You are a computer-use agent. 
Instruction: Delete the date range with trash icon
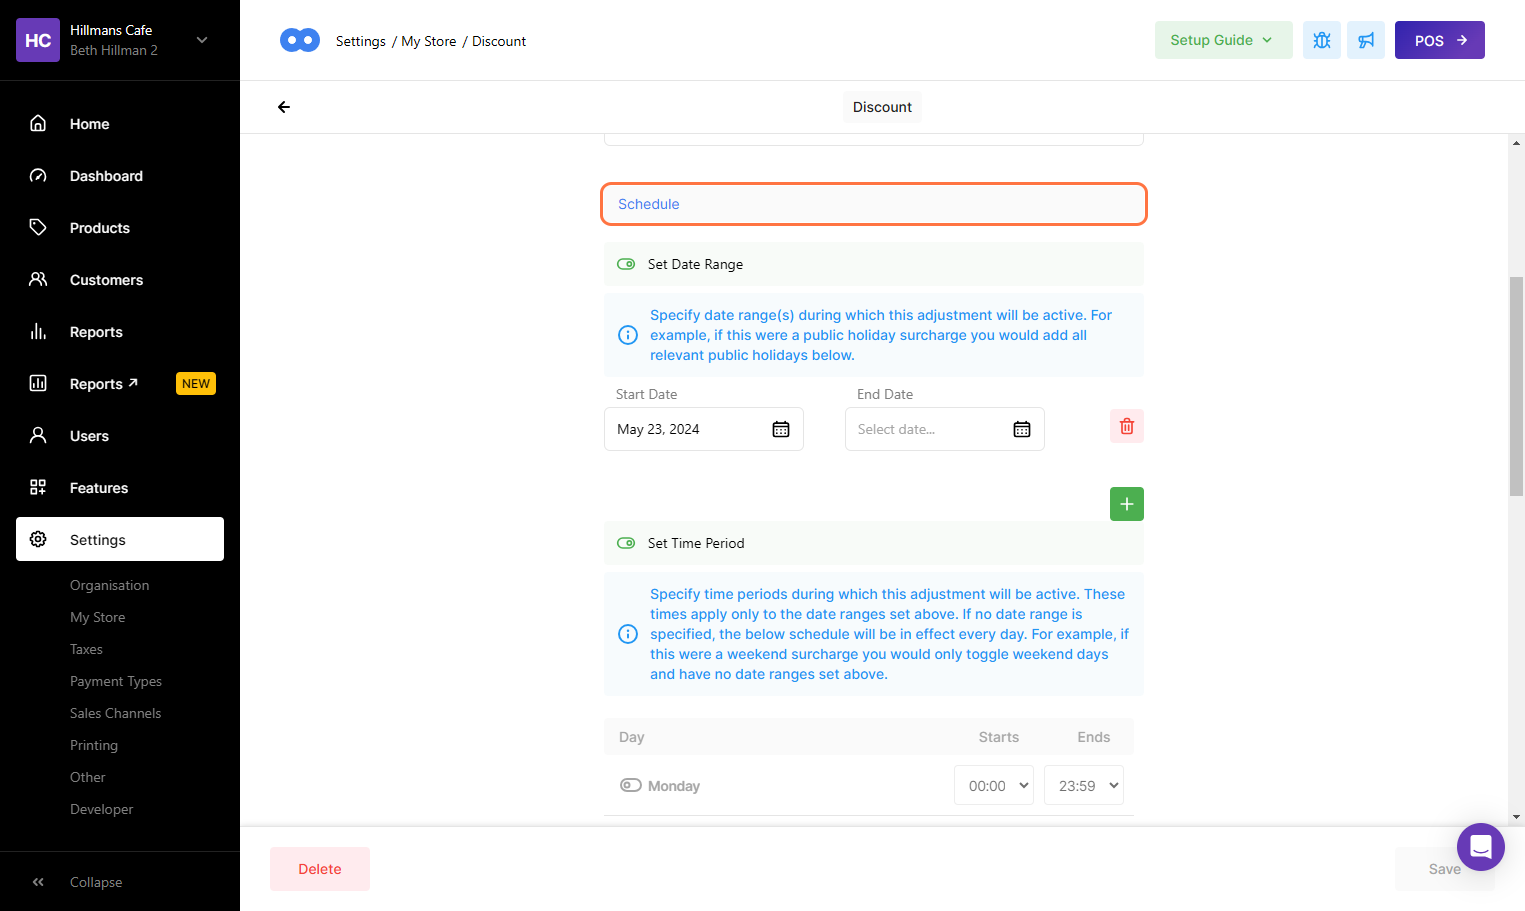(x=1126, y=426)
